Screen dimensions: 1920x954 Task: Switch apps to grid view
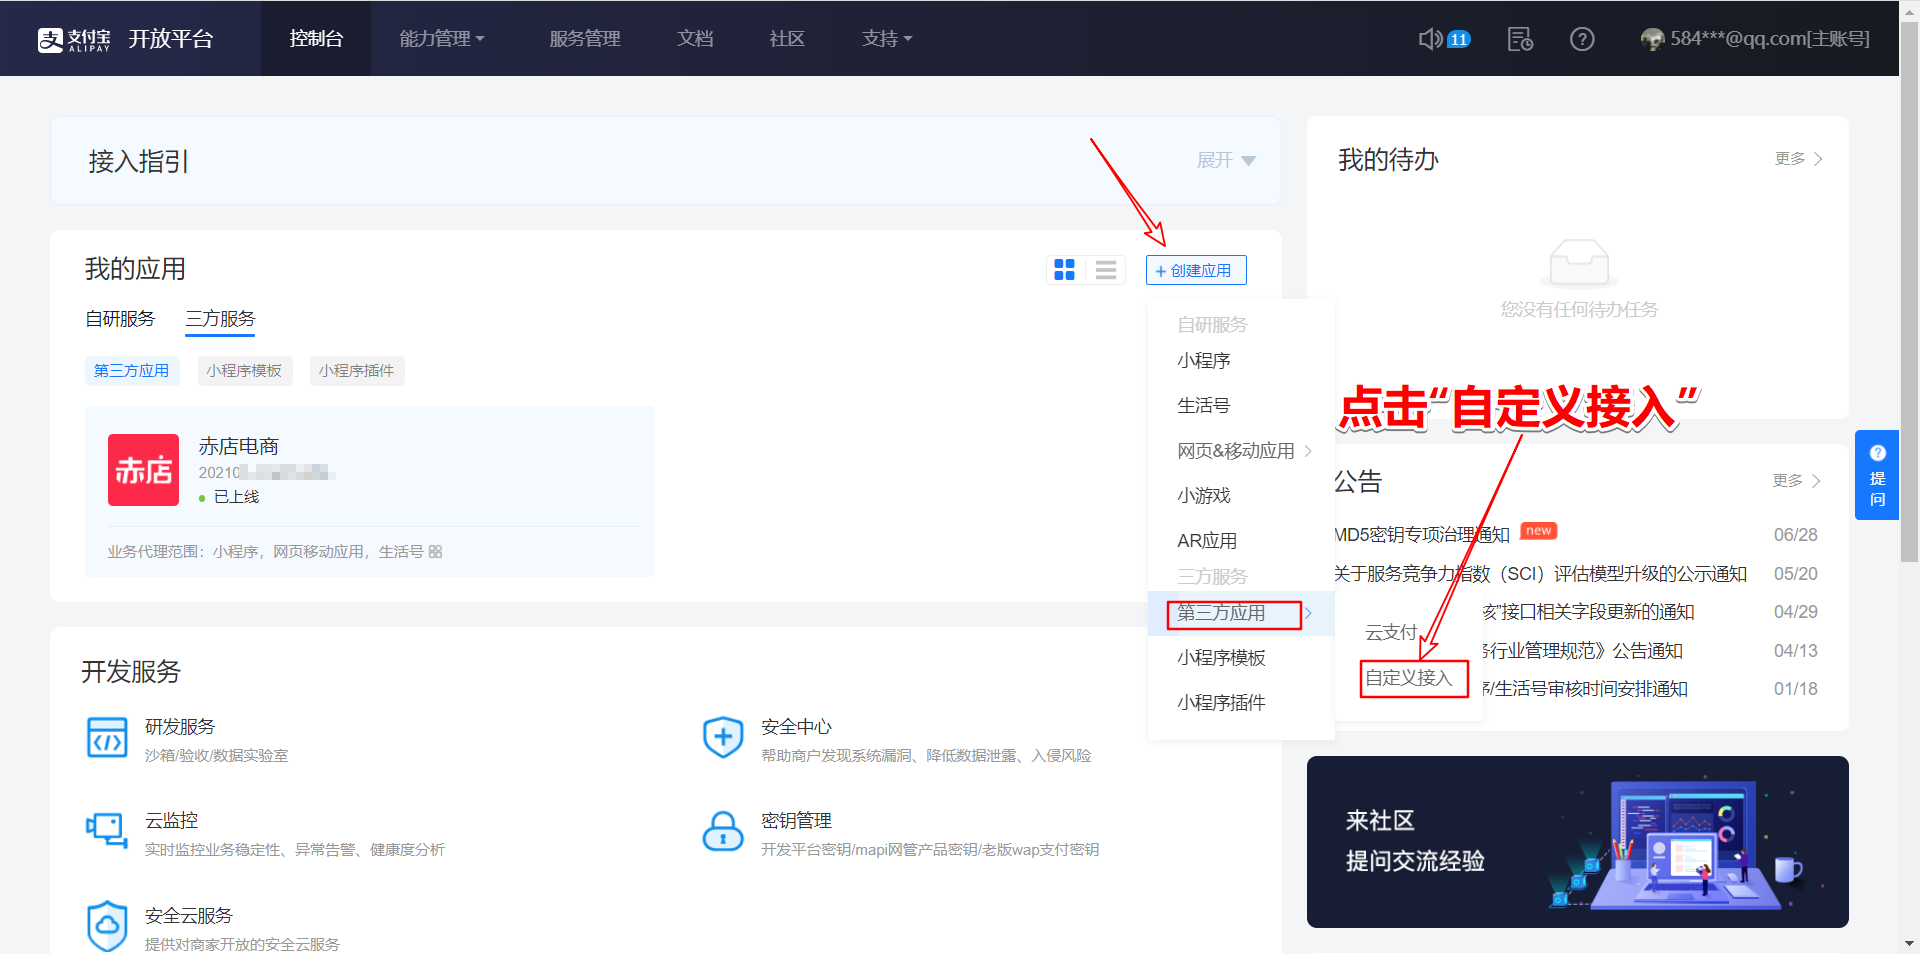pos(1065,270)
